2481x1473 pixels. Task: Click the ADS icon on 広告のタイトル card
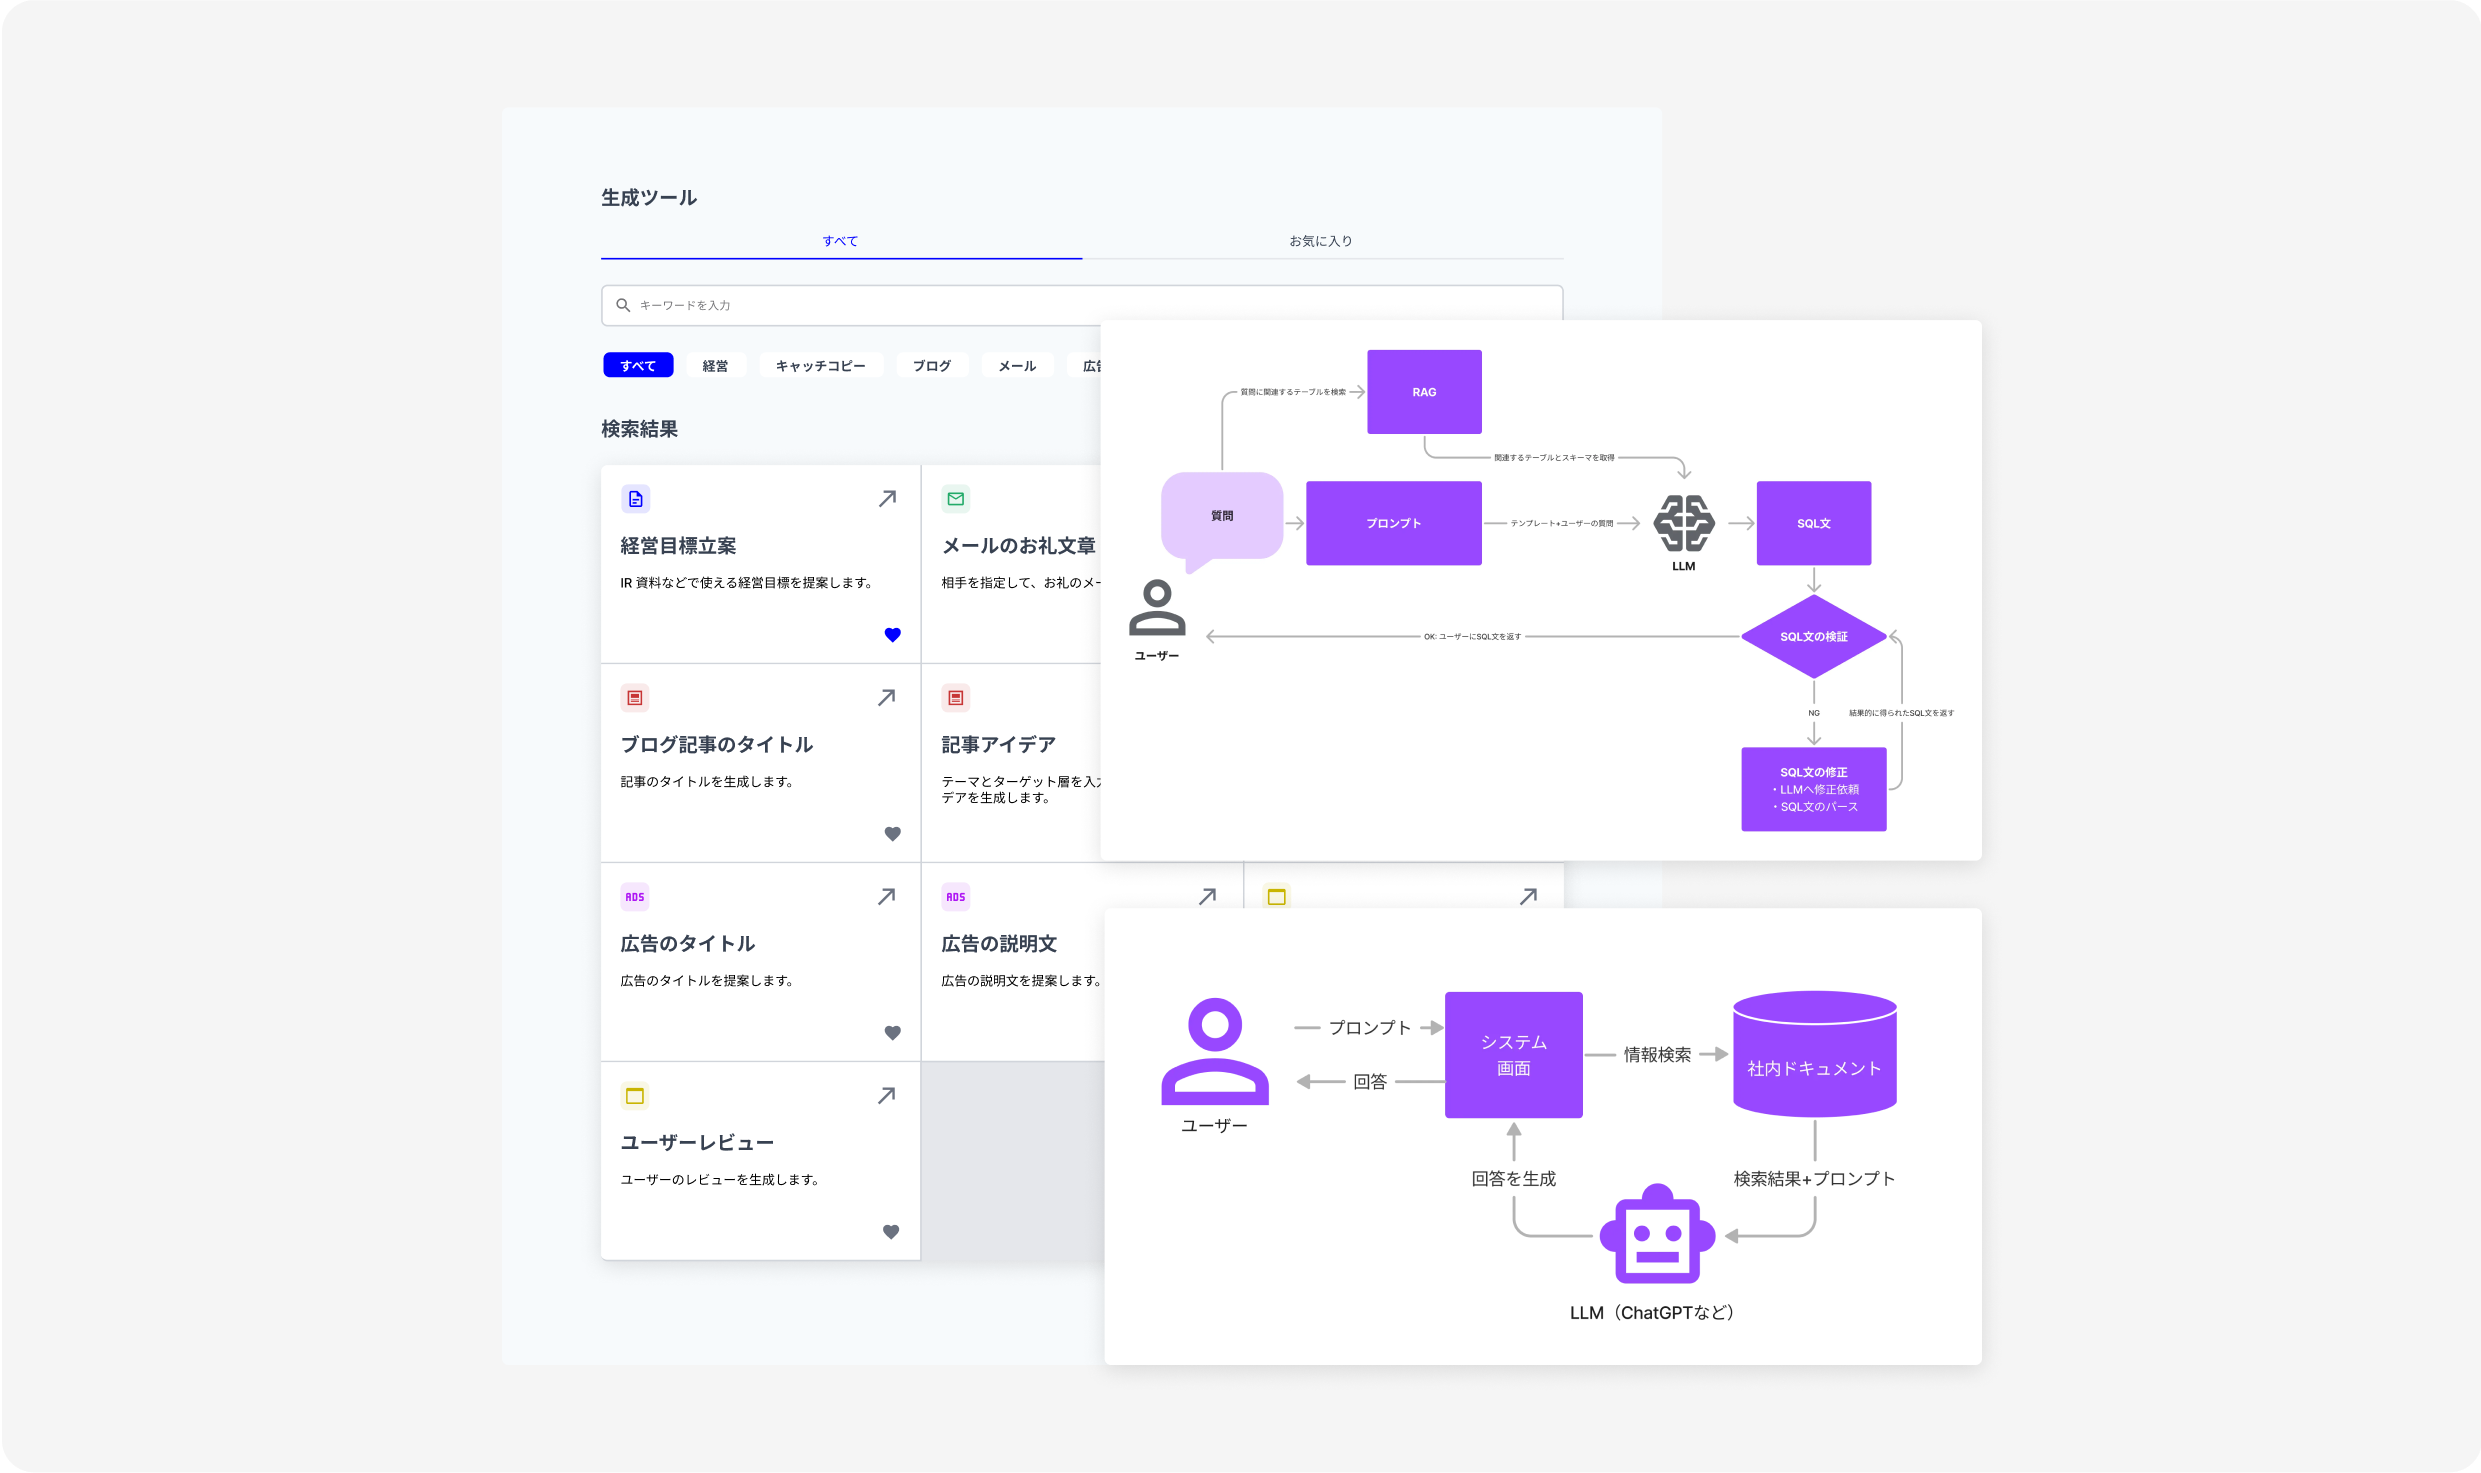pos(635,897)
